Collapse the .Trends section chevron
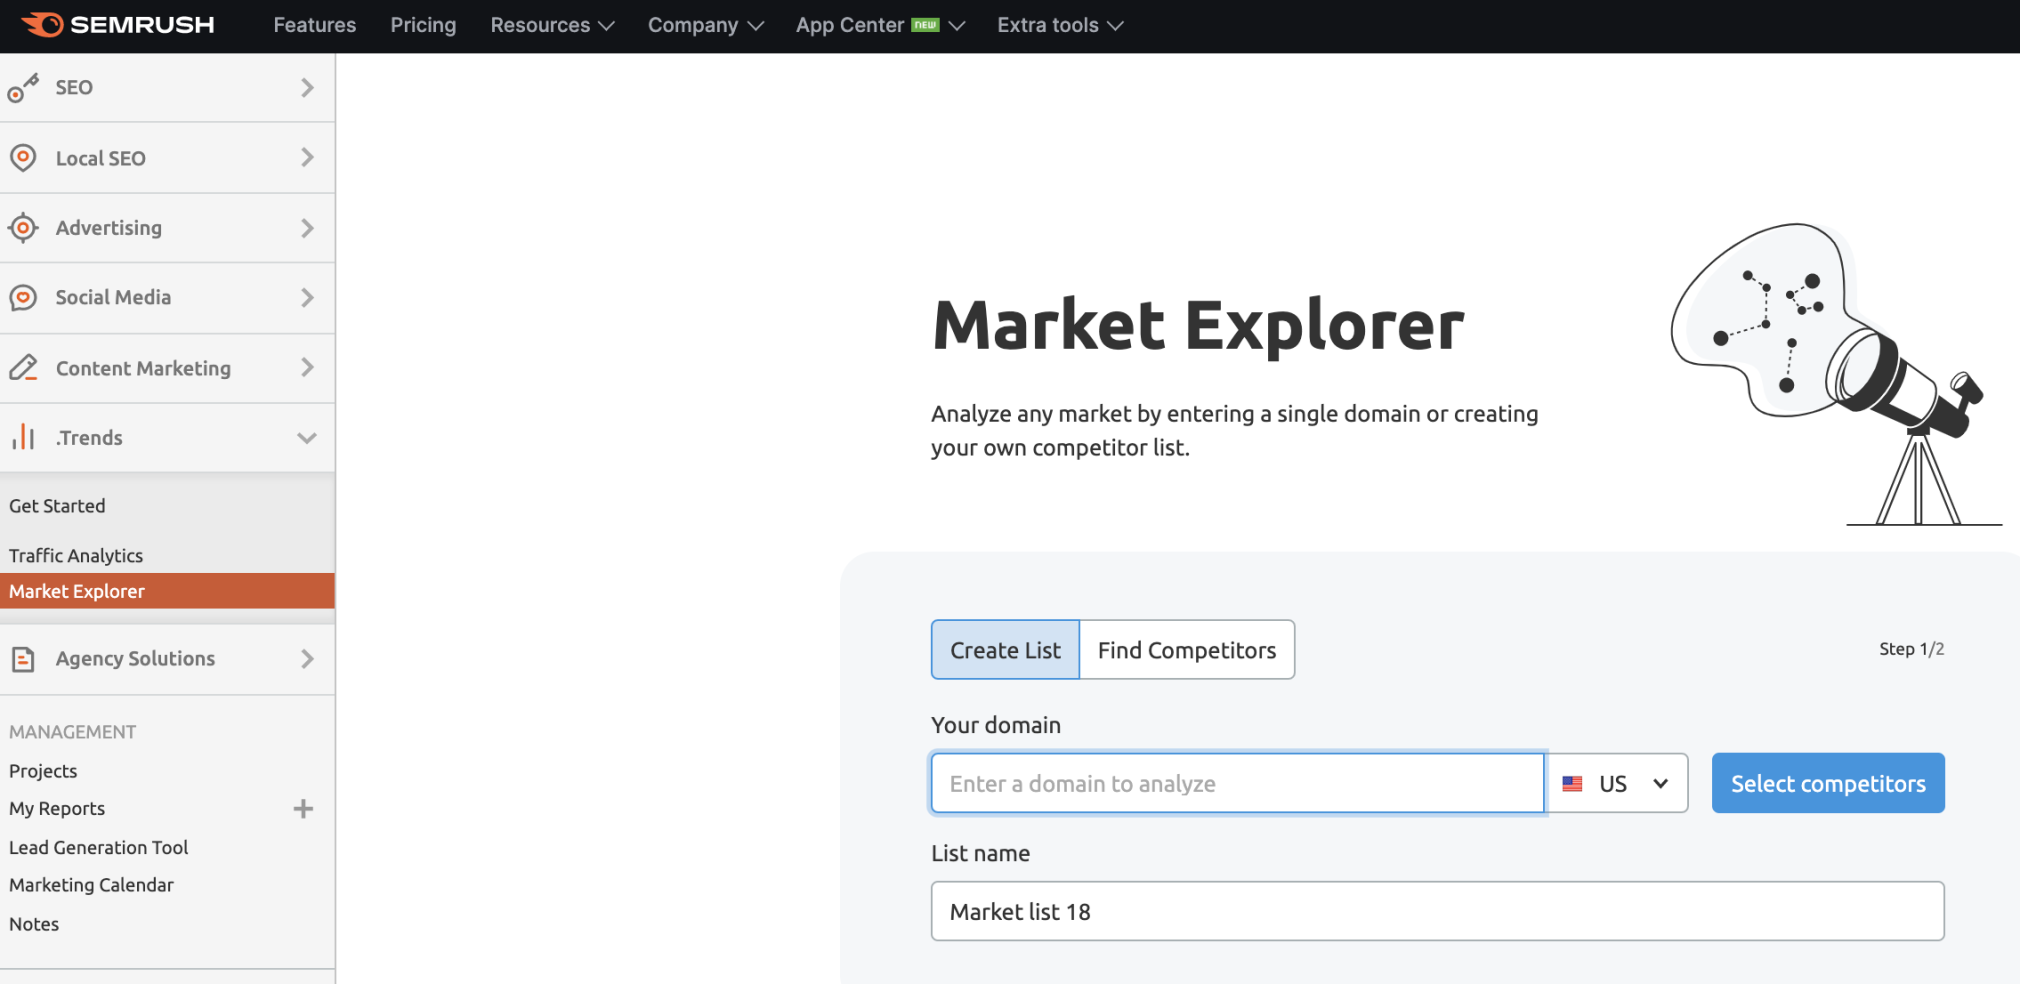2020x984 pixels. [x=307, y=438]
